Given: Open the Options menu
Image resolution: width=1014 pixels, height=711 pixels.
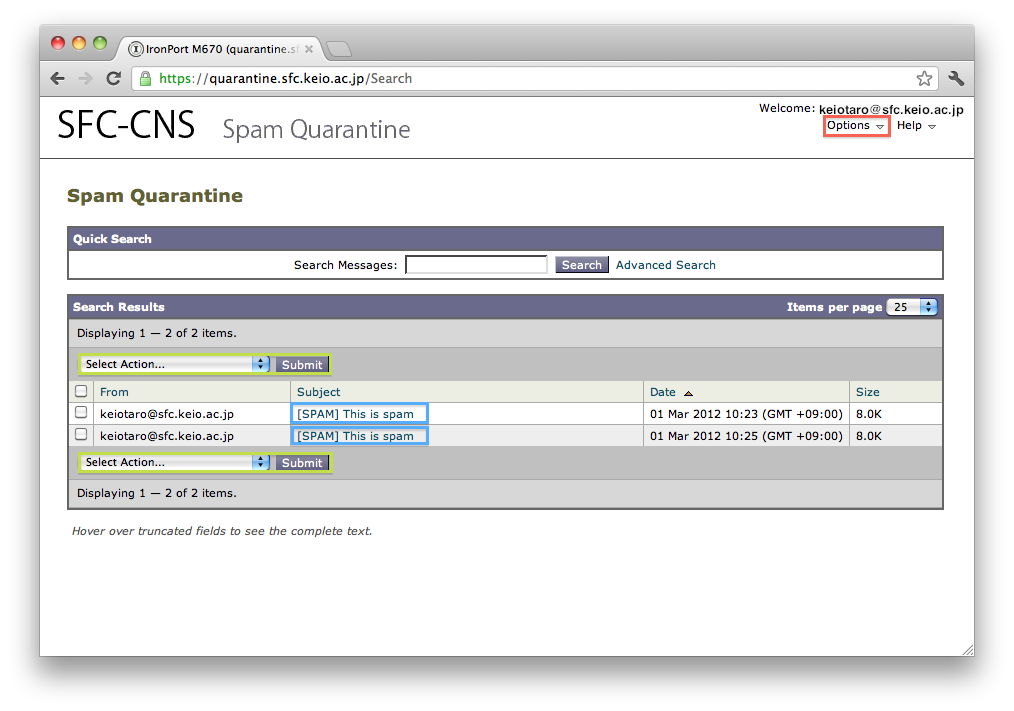Looking at the screenshot, I should (x=855, y=126).
